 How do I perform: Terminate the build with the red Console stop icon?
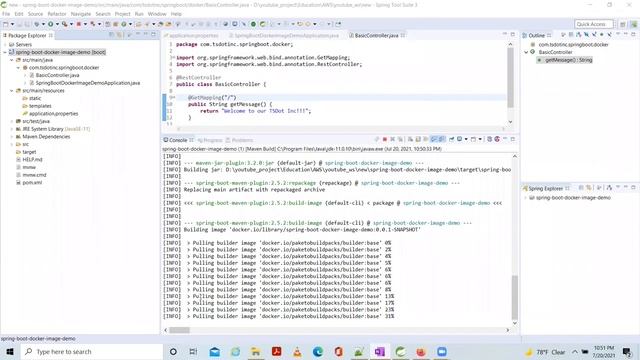tap(384, 140)
